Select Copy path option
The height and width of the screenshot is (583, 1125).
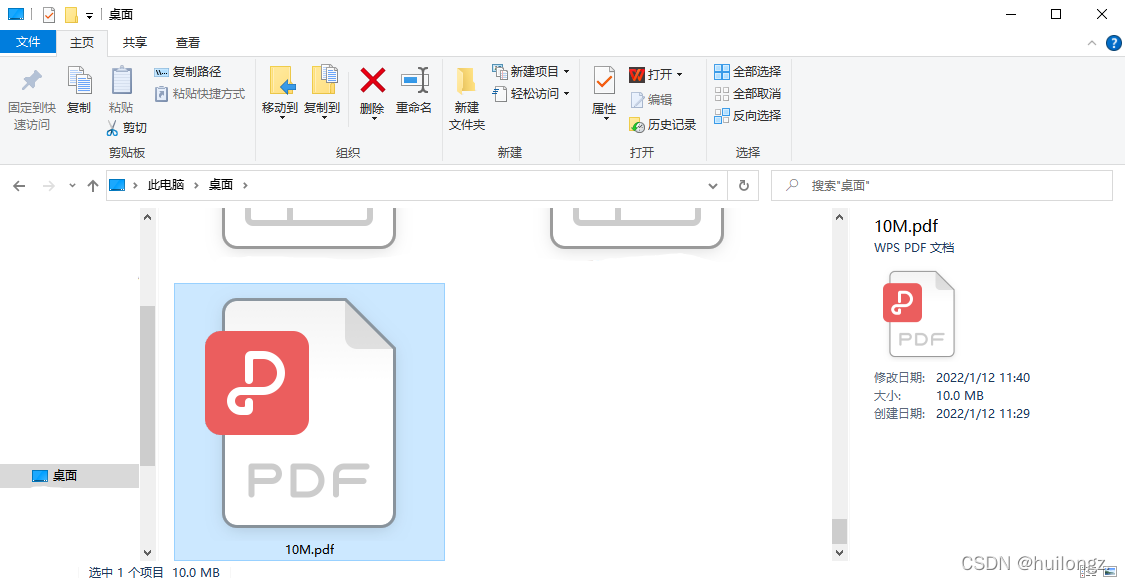(x=188, y=72)
